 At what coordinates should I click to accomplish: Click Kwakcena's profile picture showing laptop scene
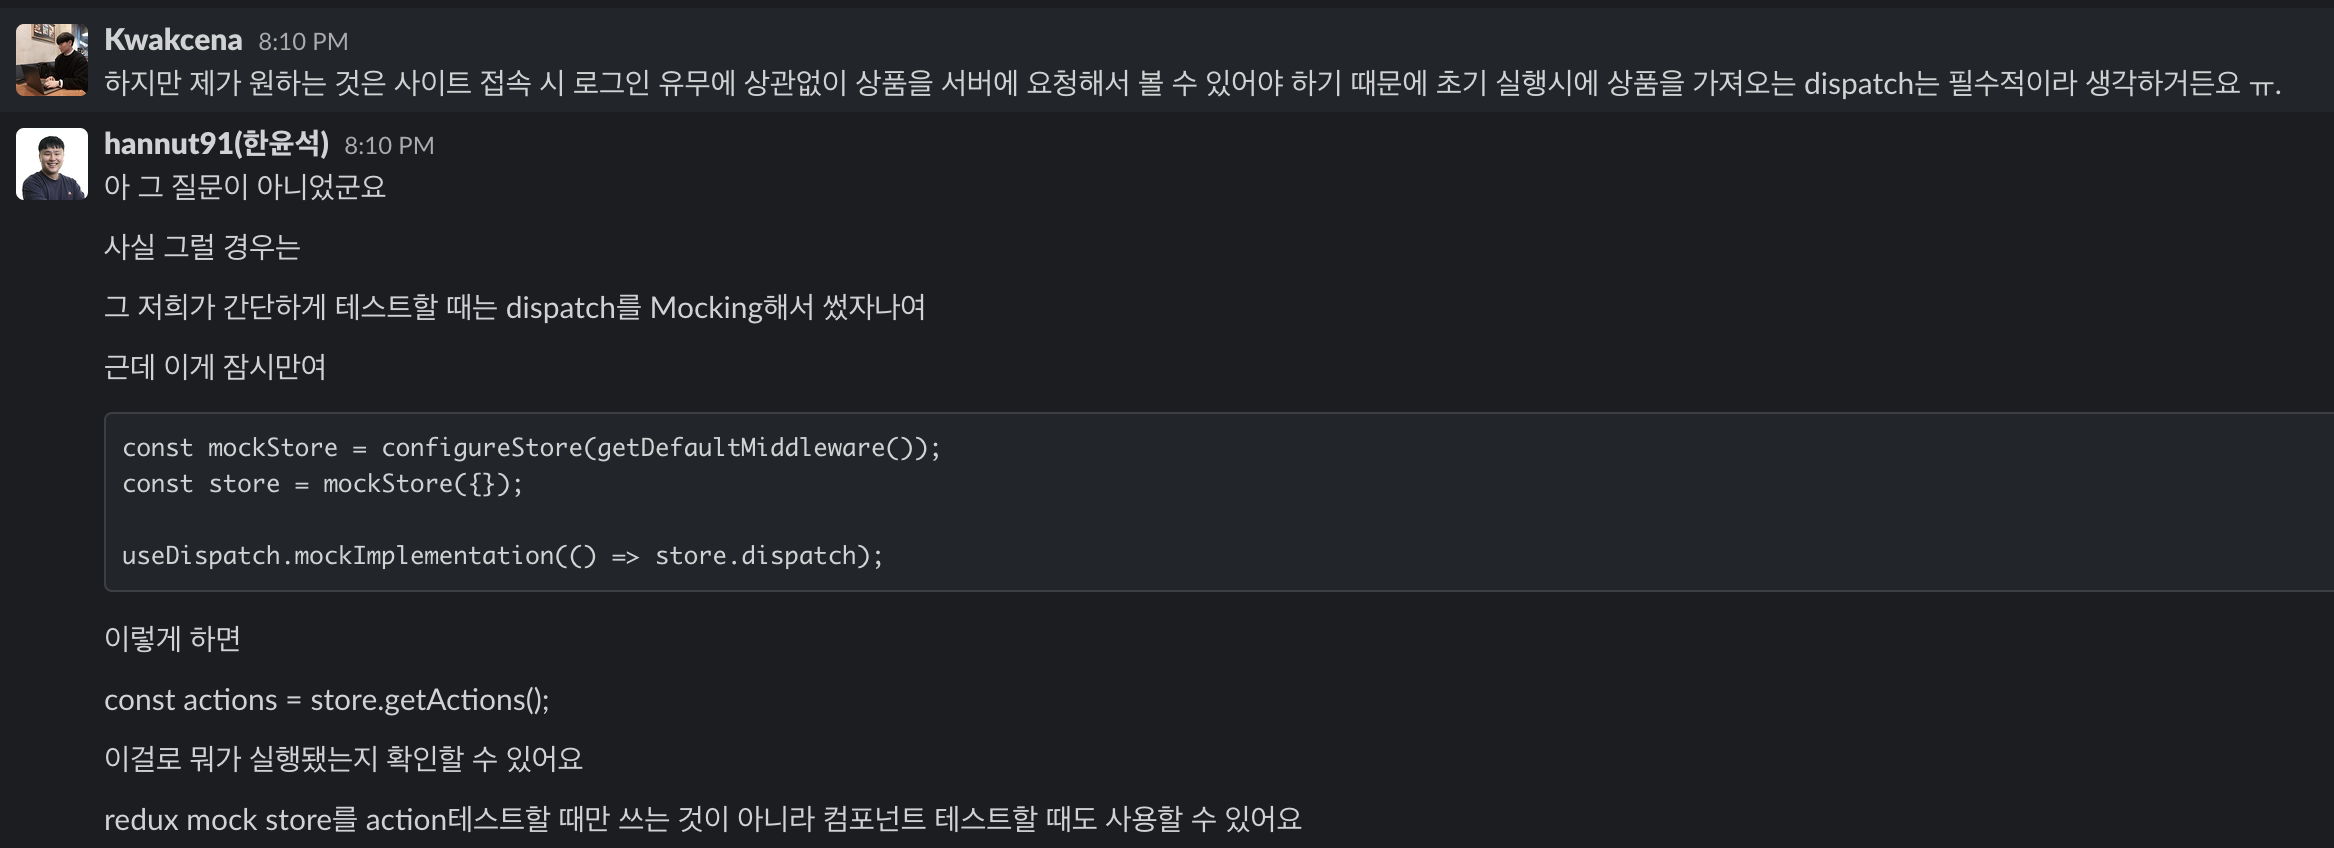pos(52,58)
